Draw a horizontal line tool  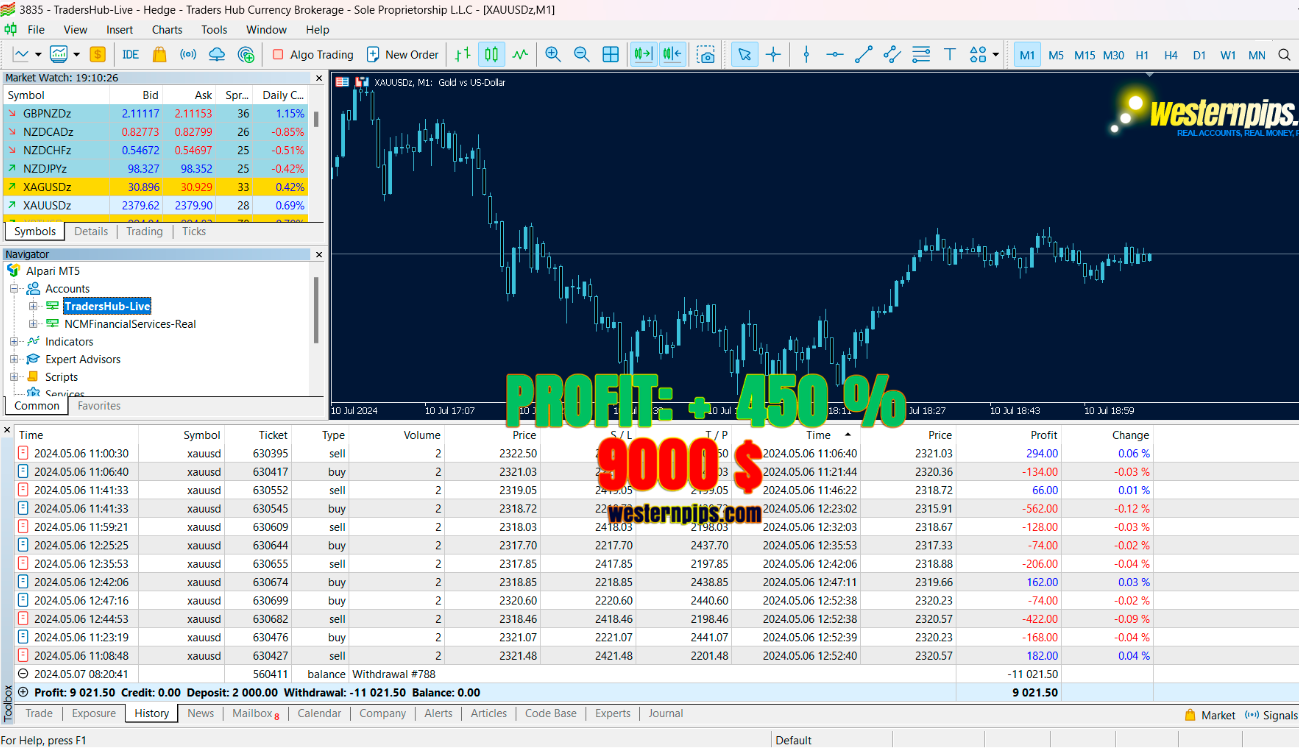835,54
